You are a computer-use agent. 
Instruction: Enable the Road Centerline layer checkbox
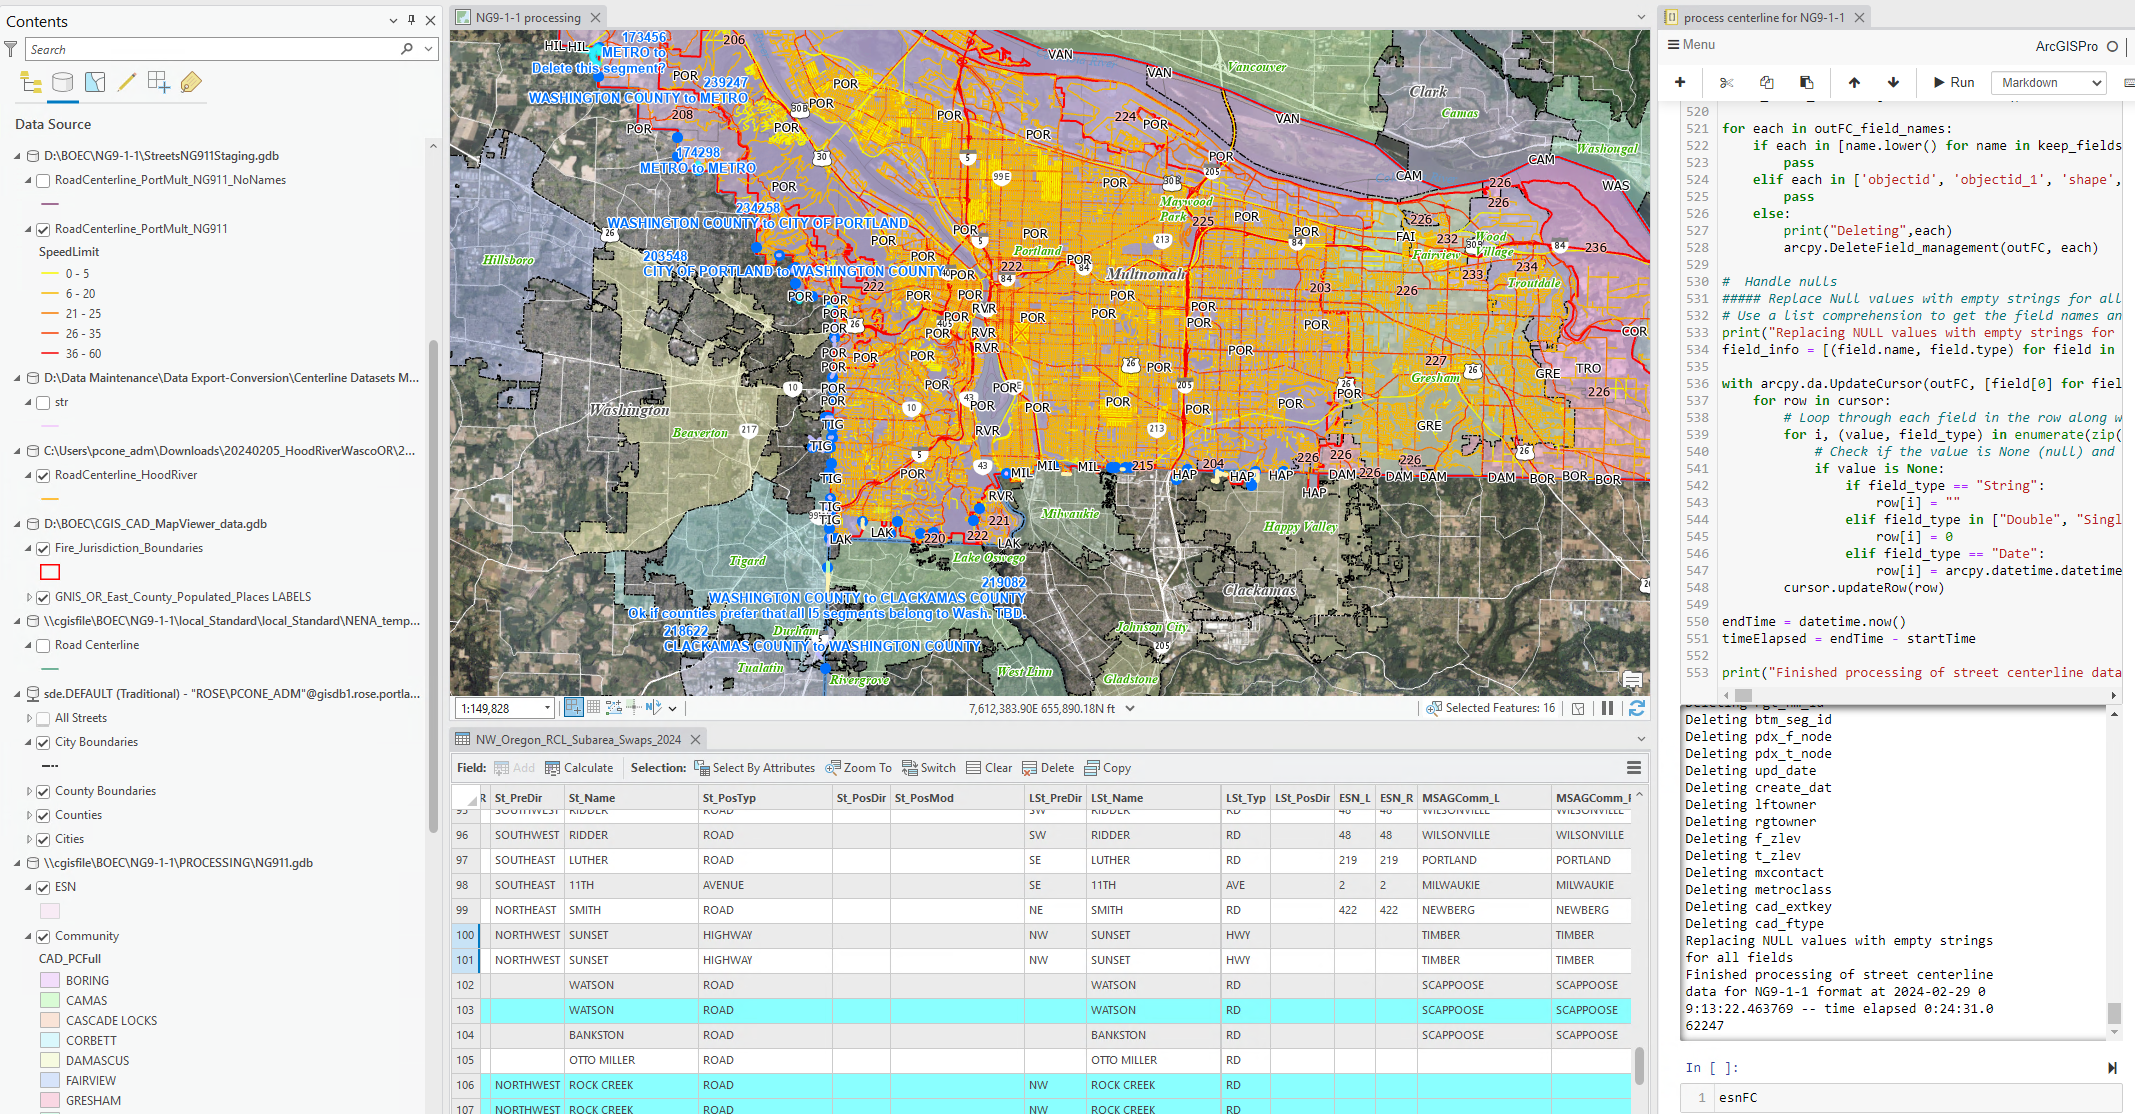tap(42, 645)
